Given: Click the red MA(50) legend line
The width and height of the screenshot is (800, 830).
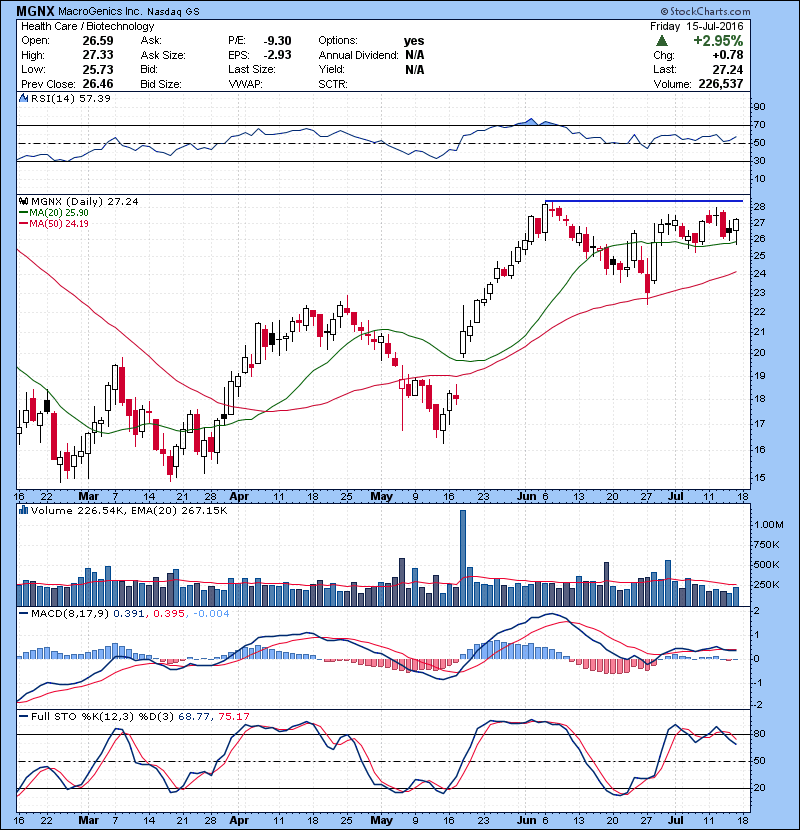Looking at the screenshot, I should pos(24,223).
